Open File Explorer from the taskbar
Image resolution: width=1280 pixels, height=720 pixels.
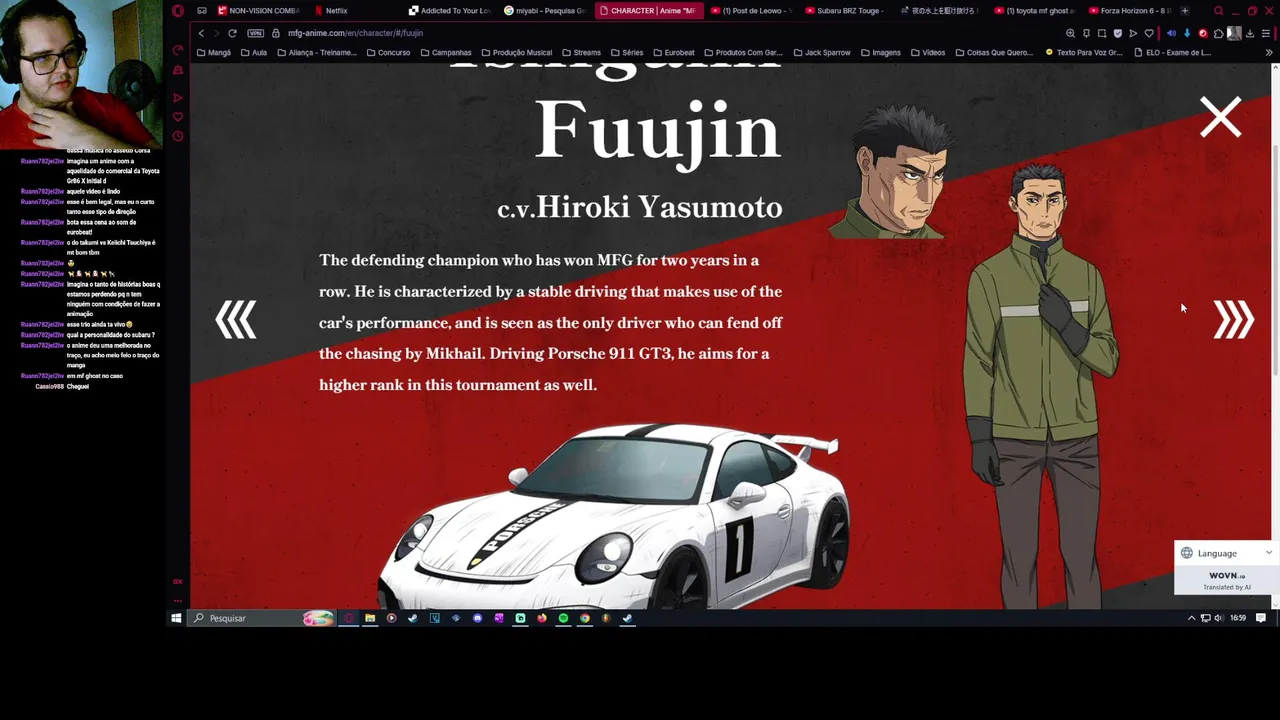pyautogui.click(x=370, y=618)
